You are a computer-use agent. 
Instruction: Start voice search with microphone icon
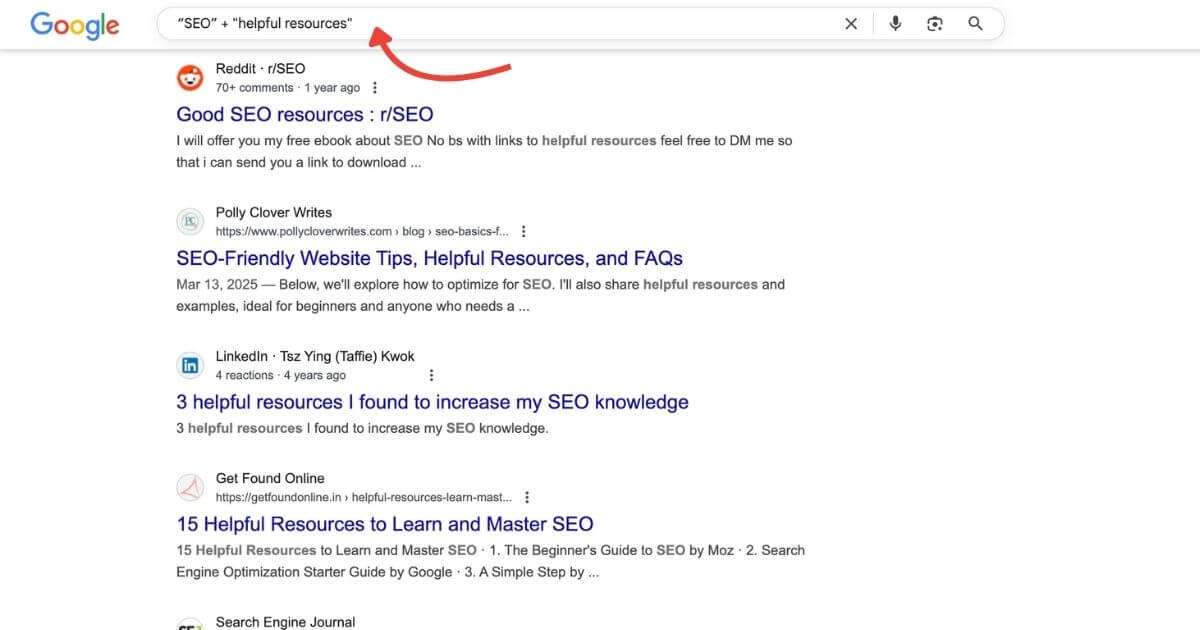pos(895,24)
